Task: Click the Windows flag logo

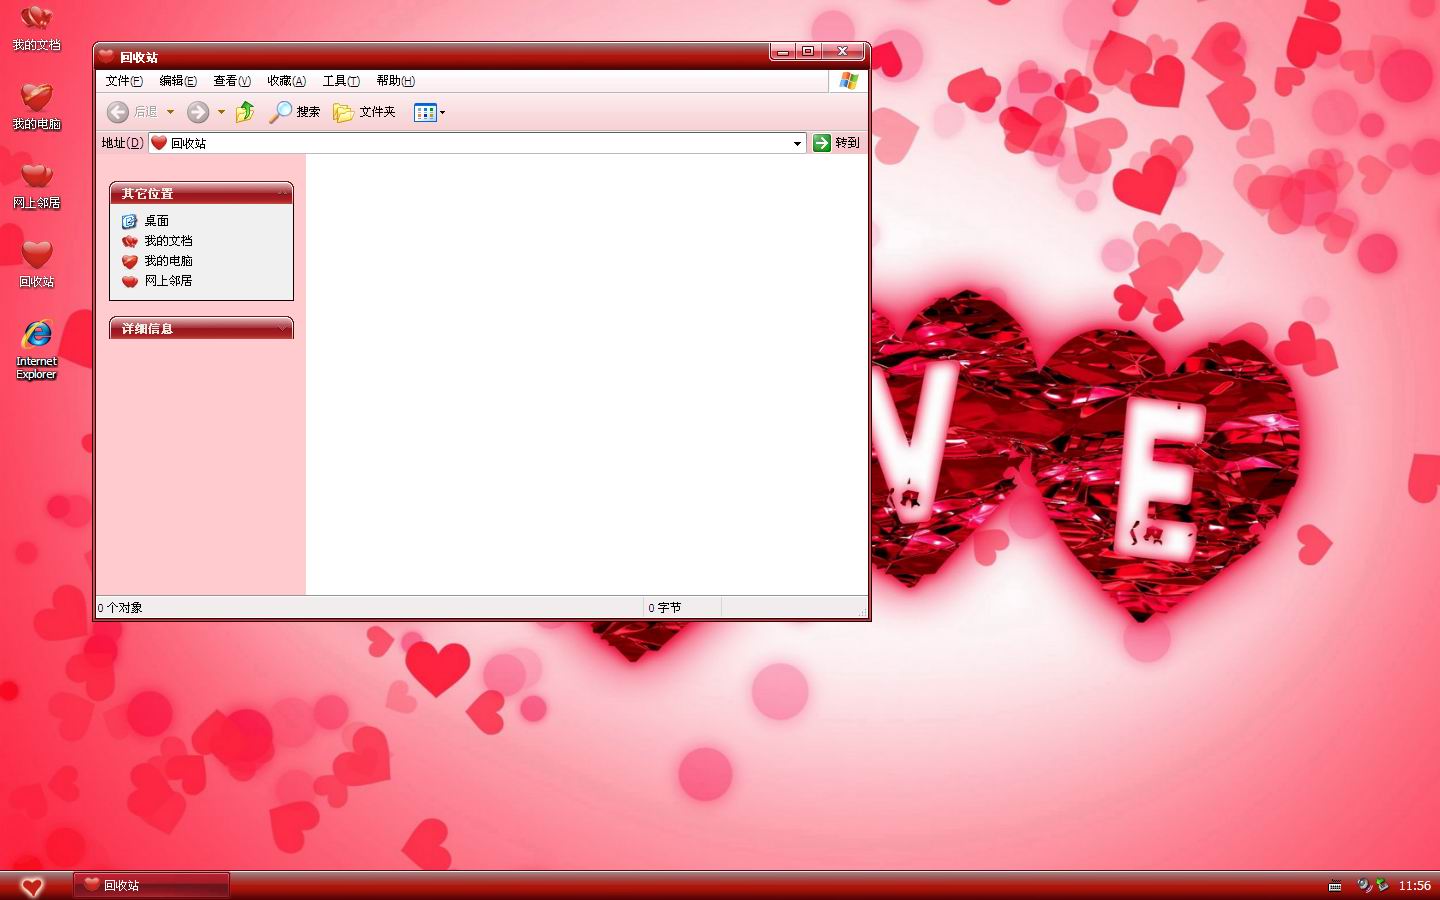Action: pos(849,81)
